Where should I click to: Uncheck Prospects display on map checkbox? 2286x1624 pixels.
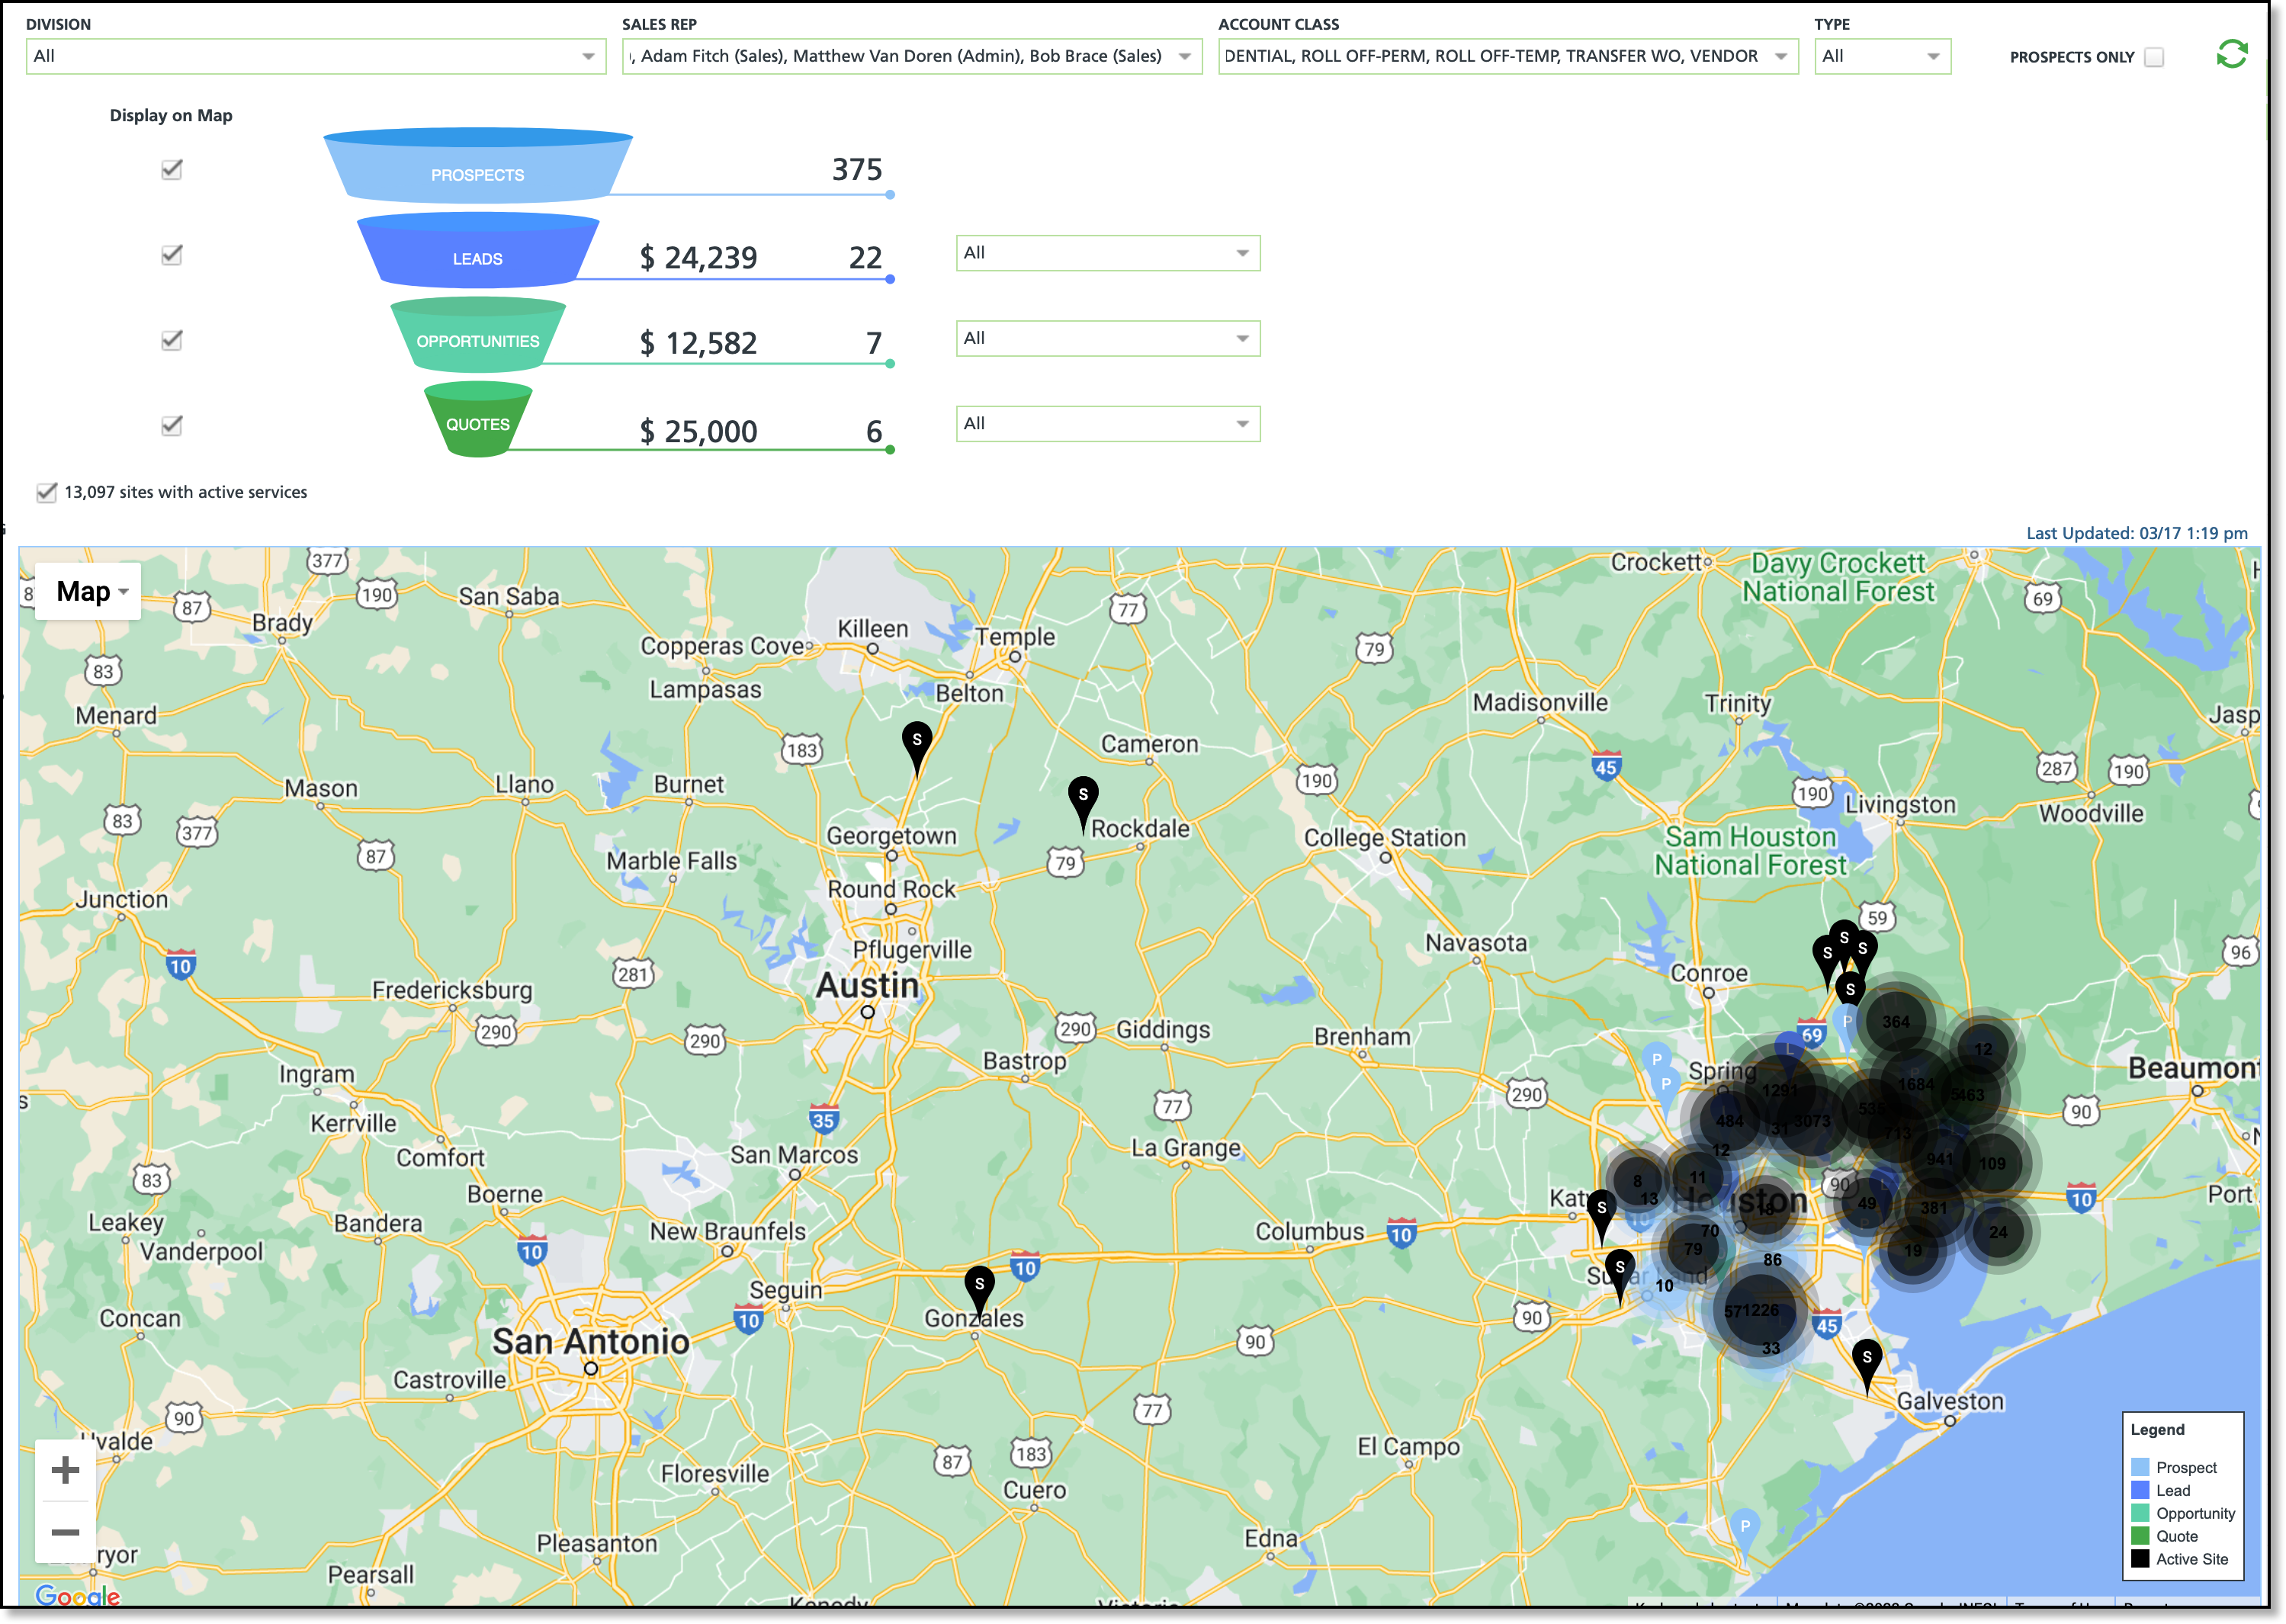pyautogui.click(x=172, y=169)
